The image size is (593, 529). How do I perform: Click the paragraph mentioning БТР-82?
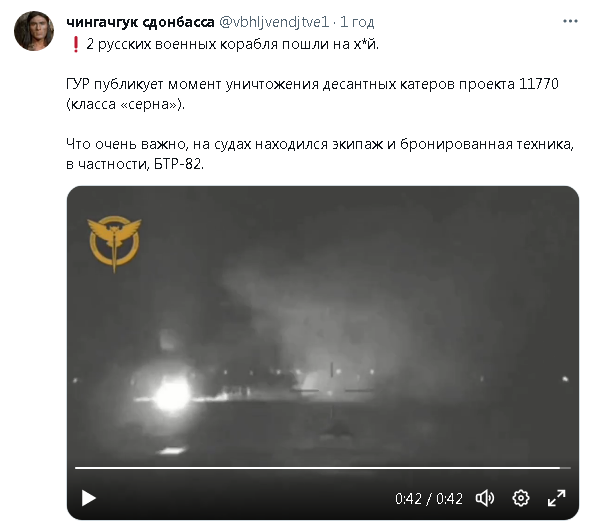[x=320, y=154]
